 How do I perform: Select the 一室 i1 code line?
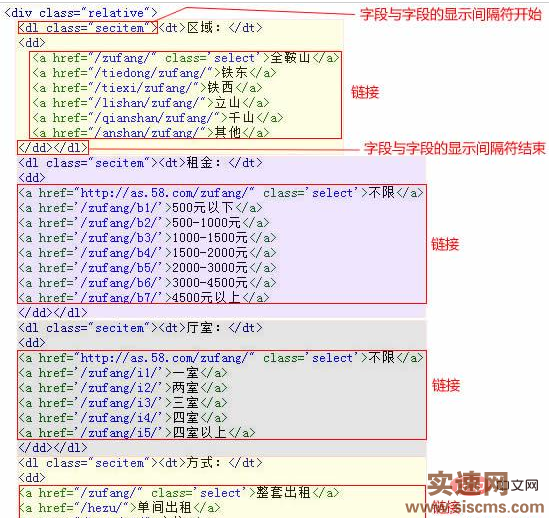123,373
